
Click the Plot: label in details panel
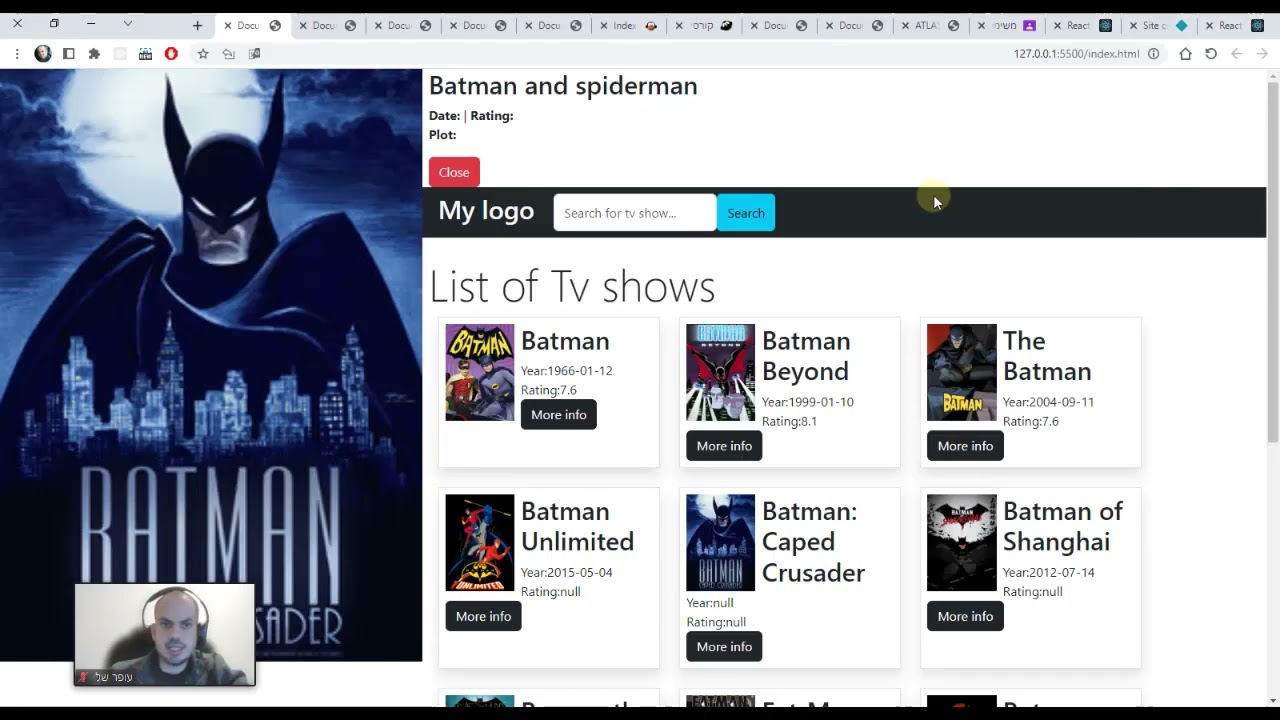click(x=442, y=135)
